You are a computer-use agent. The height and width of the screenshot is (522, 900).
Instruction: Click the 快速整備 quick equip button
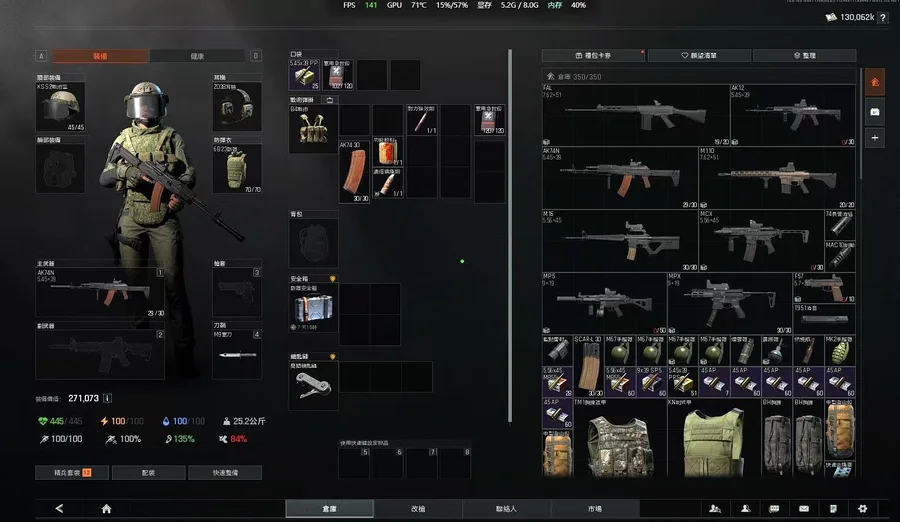click(225, 473)
